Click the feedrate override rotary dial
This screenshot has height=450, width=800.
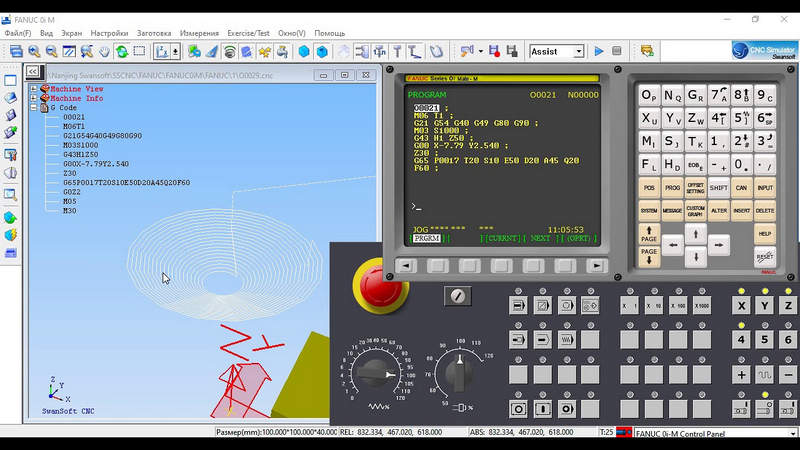375,374
